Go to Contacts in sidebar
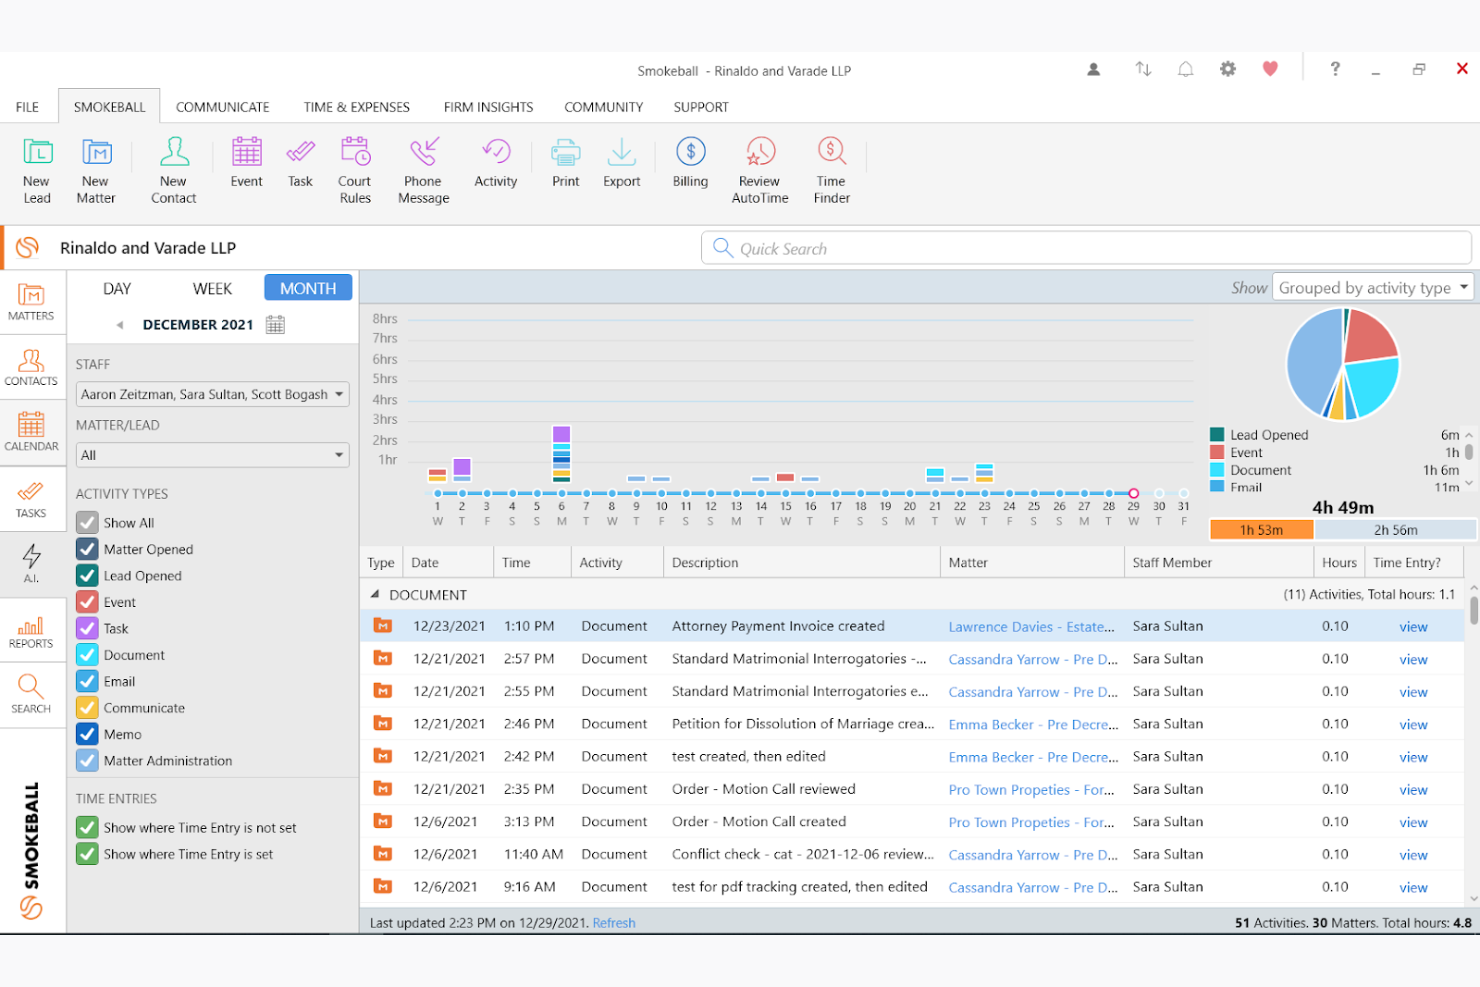This screenshot has height=987, width=1480. pos(31,367)
